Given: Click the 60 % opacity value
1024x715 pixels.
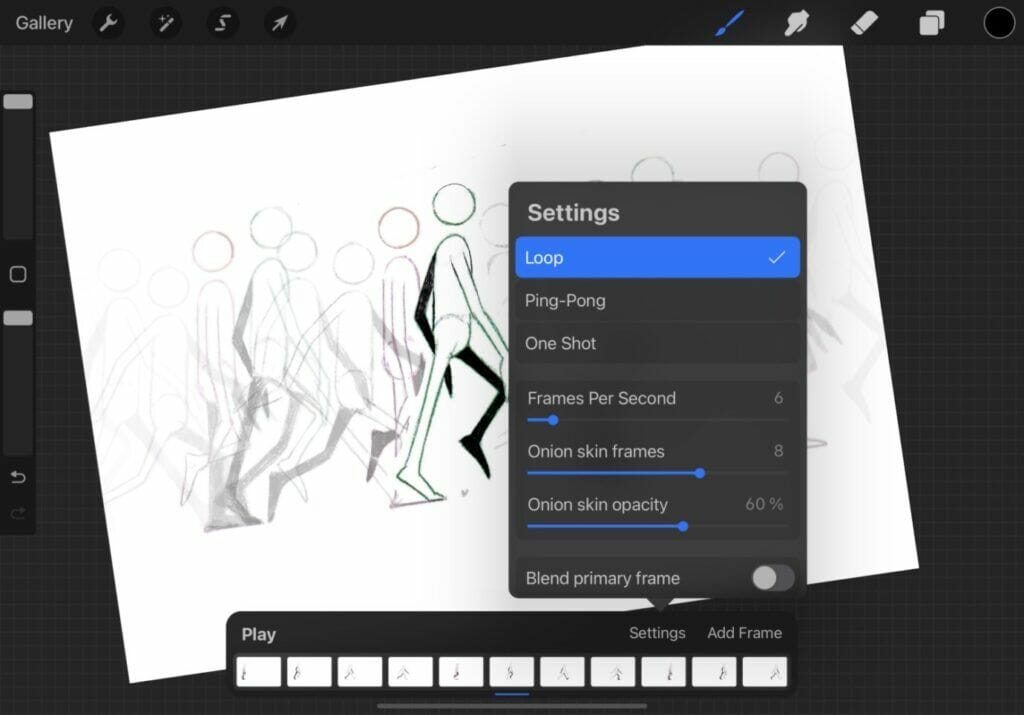Looking at the screenshot, I should click(763, 504).
